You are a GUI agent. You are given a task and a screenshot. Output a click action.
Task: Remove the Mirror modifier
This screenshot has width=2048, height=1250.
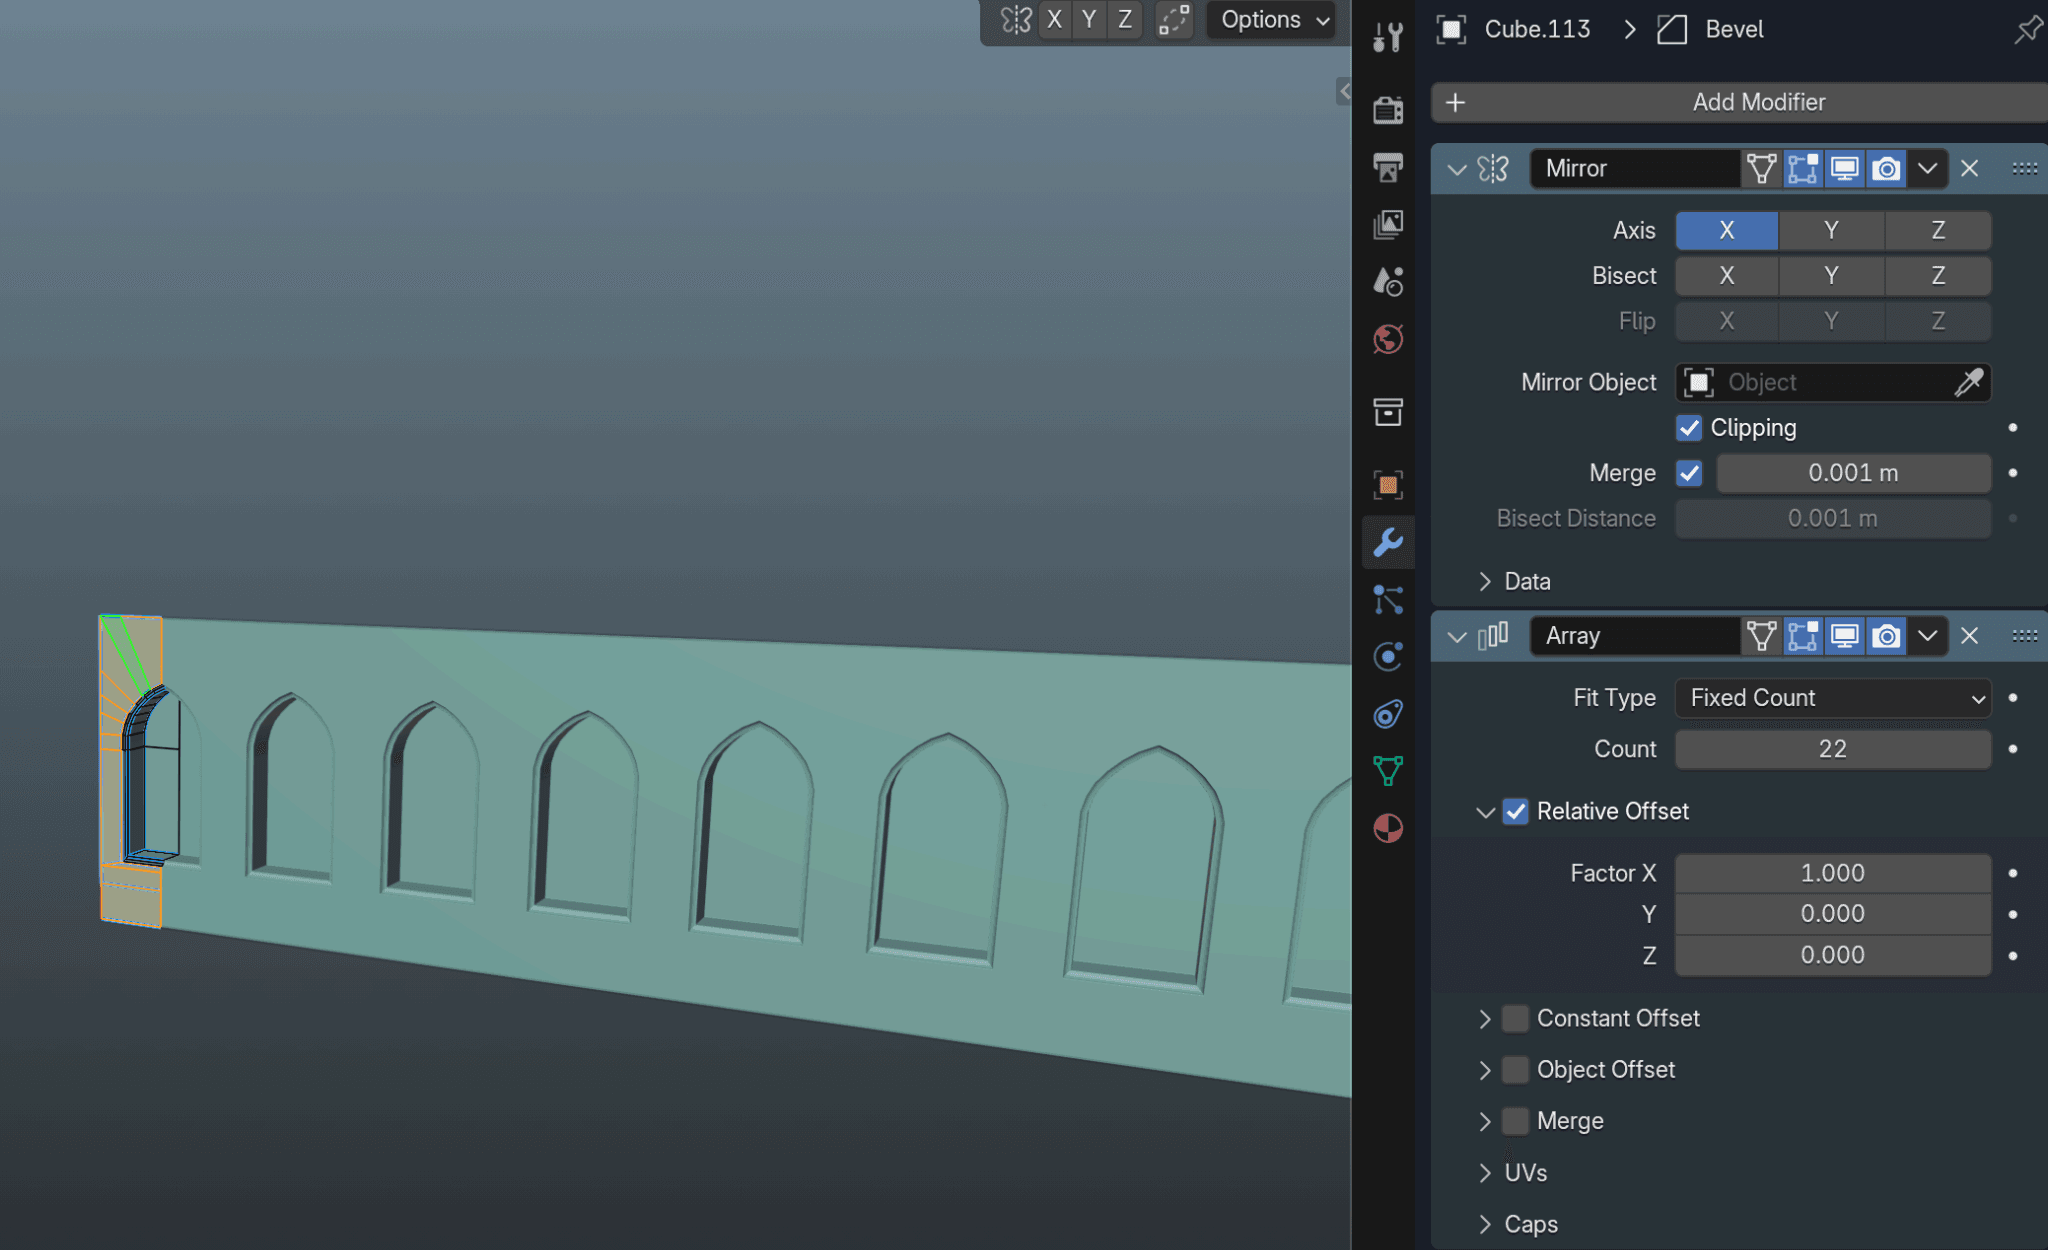[1970, 168]
